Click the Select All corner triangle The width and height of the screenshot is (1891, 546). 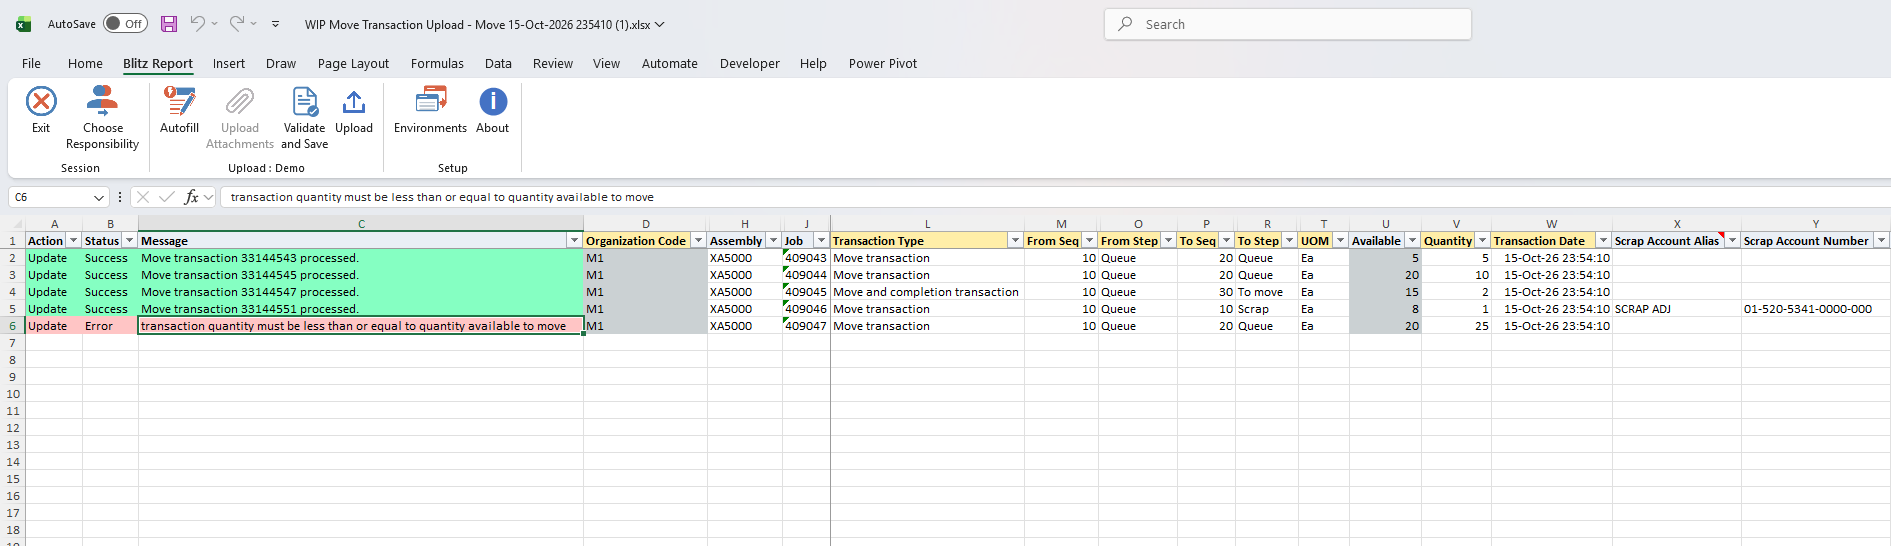tap(13, 224)
